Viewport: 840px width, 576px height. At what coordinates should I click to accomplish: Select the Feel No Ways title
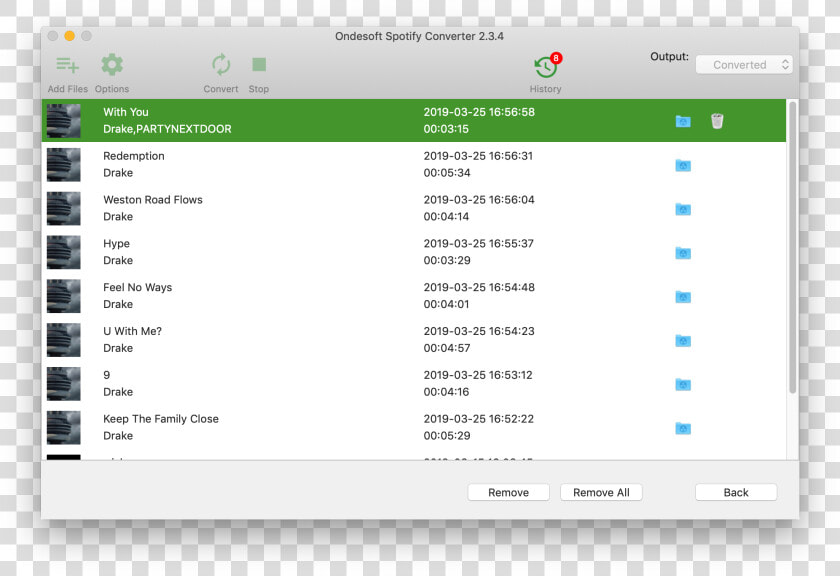tap(138, 288)
